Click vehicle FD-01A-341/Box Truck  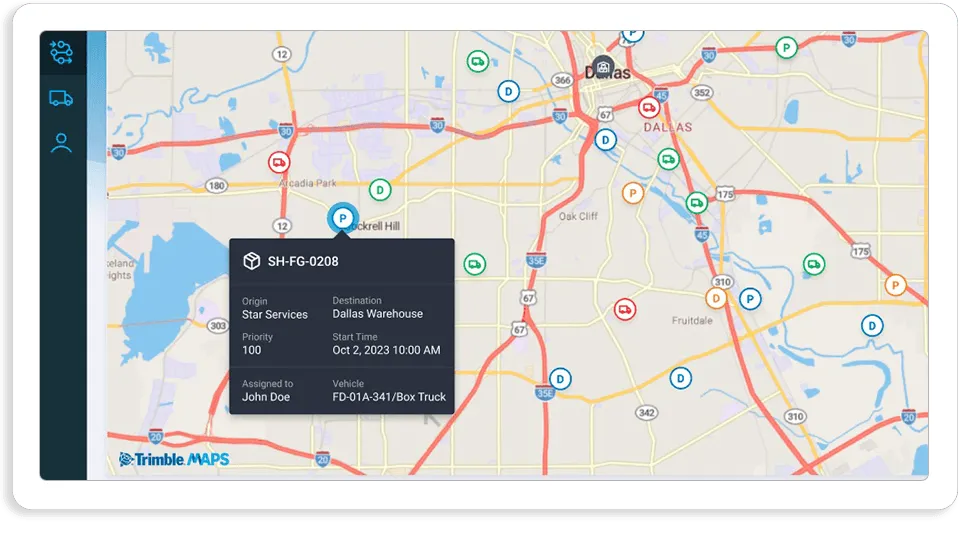pos(389,397)
